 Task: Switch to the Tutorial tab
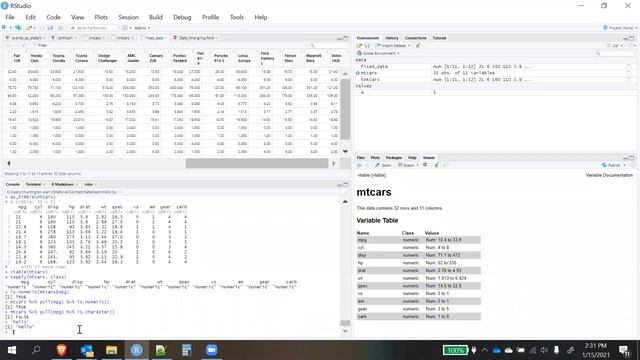point(439,38)
